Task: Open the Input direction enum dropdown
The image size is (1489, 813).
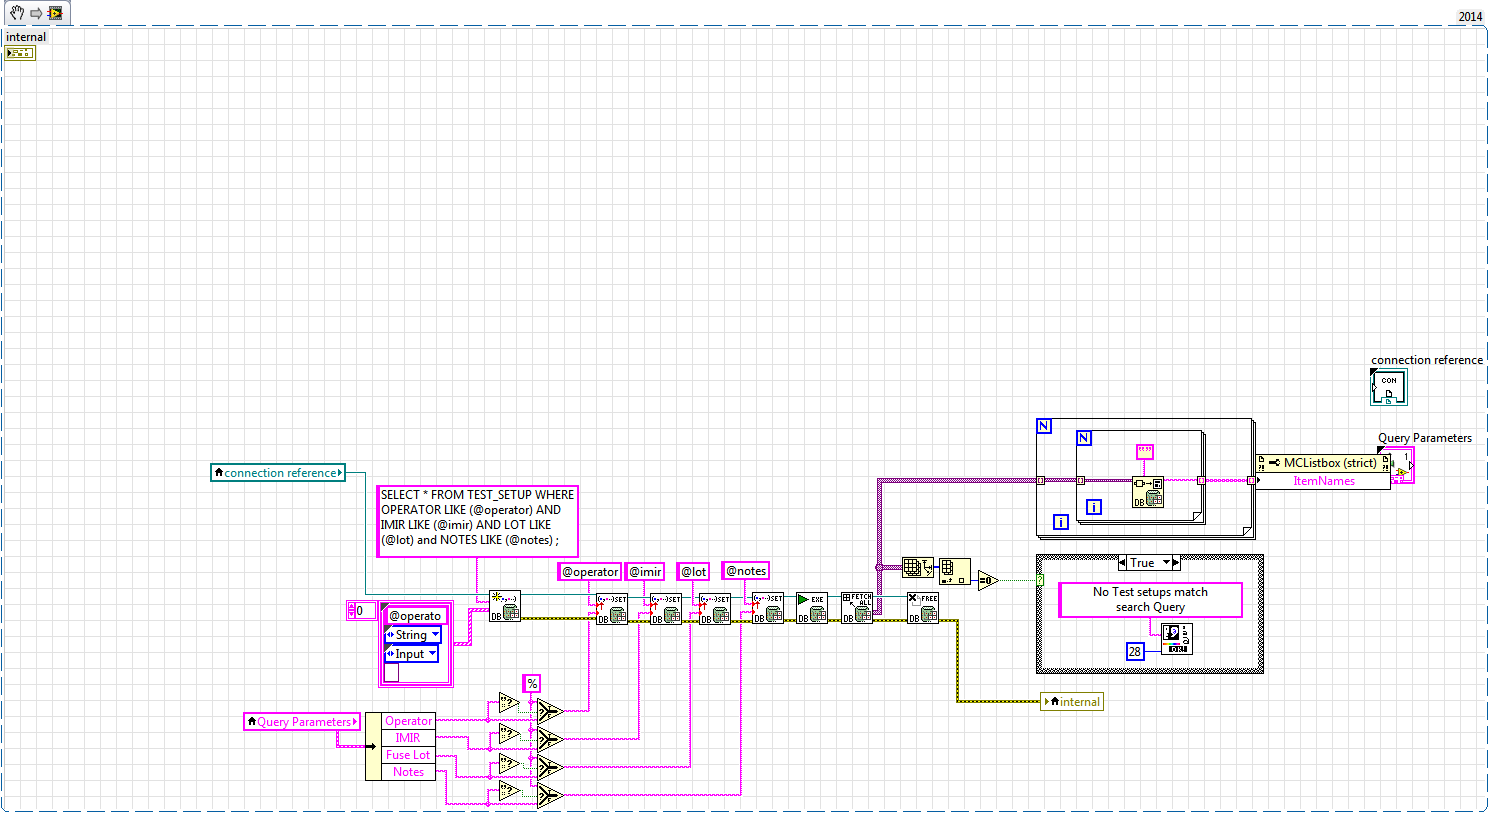Action: [x=432, y=654]
